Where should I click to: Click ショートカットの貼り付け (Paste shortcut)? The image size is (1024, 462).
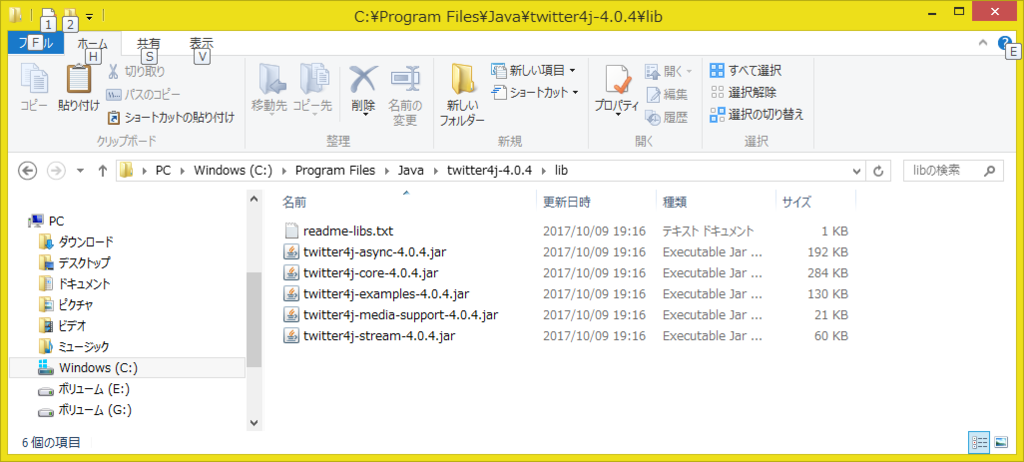[170, 118]
